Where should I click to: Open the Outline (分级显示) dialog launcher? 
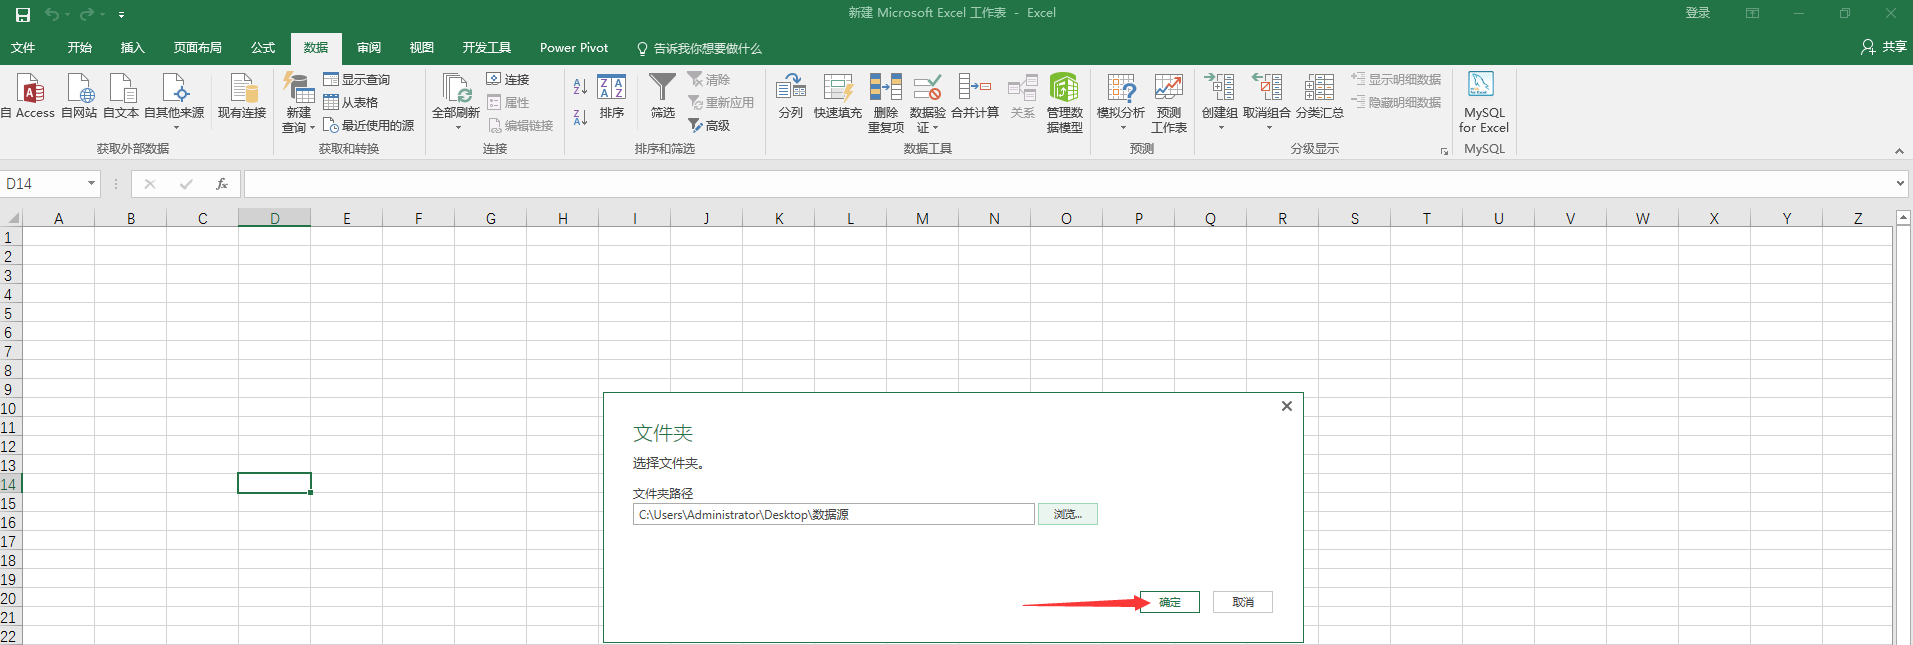coord(1444,151)
